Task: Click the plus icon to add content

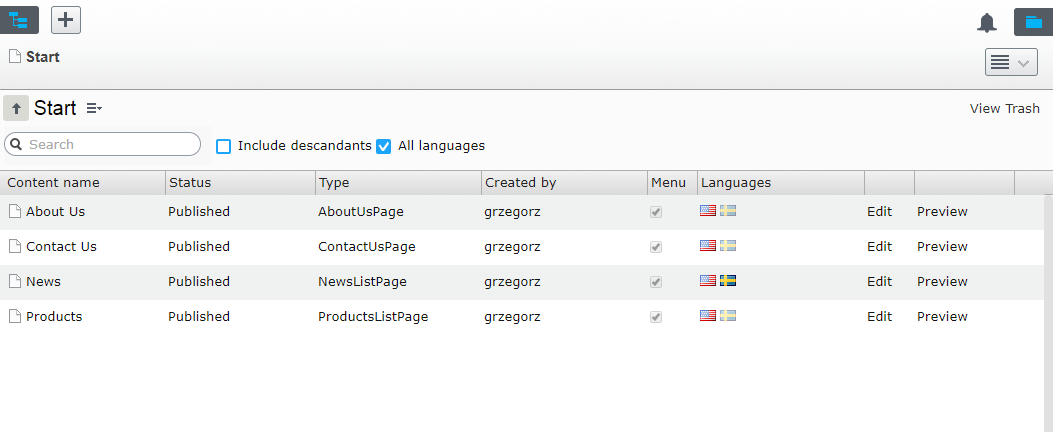Action: 66,20
